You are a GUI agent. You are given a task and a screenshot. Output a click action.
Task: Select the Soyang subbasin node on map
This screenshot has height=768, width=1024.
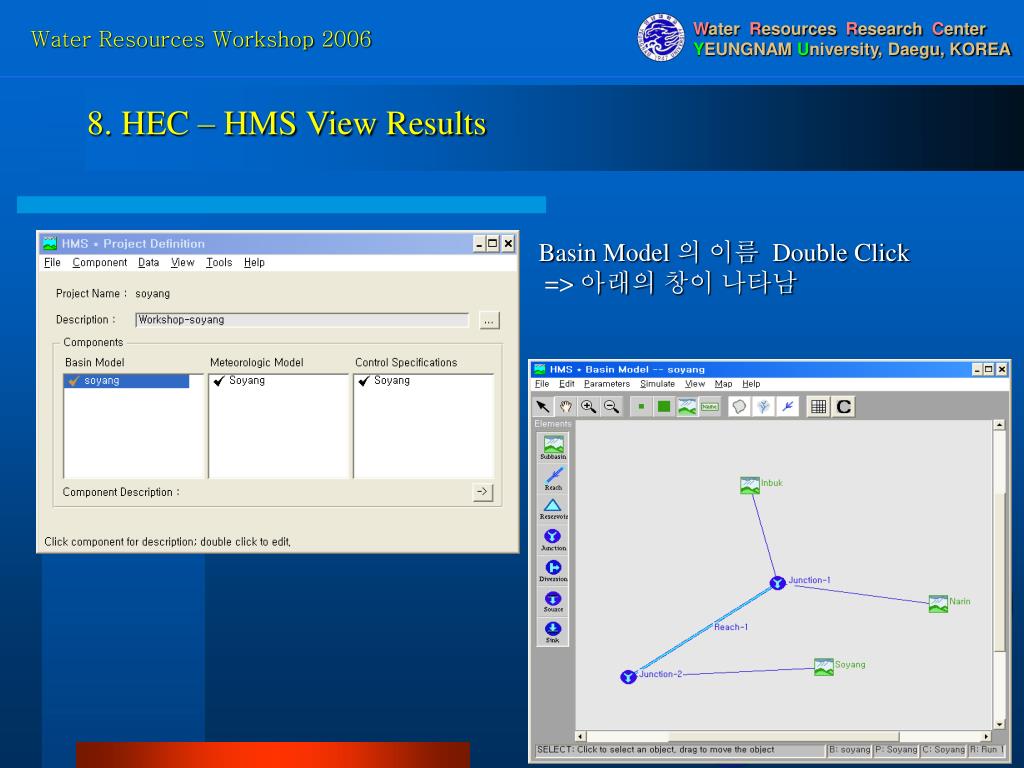click(x=824, y=667)
